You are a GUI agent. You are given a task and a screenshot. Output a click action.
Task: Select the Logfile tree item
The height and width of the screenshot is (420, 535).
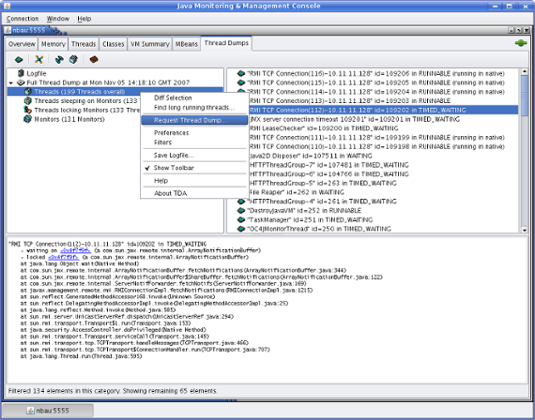pos(36,73)
